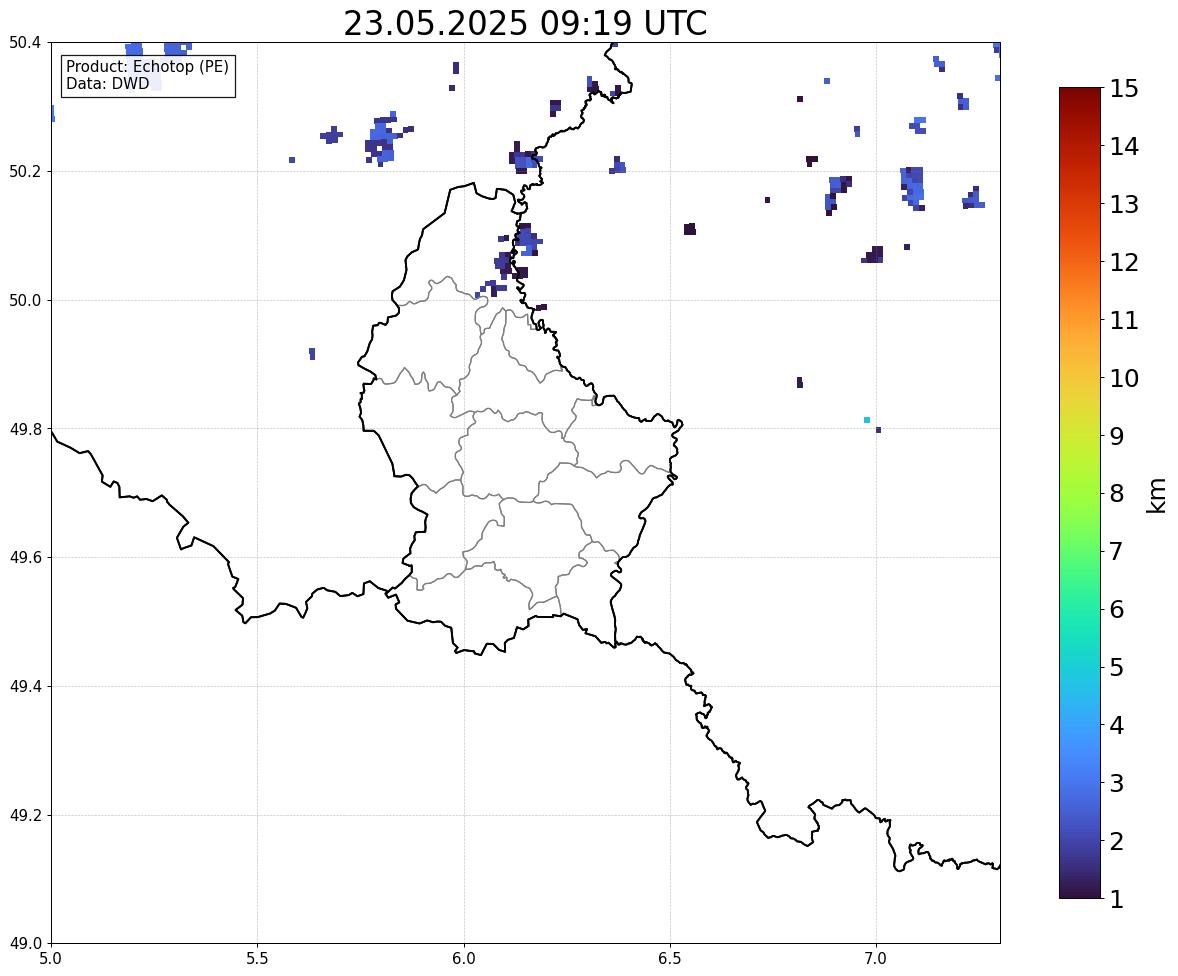Click the x-axis longitude label "7.0"
The height and width of the screenshot is (976, 1178).
[x=876, y=959]
